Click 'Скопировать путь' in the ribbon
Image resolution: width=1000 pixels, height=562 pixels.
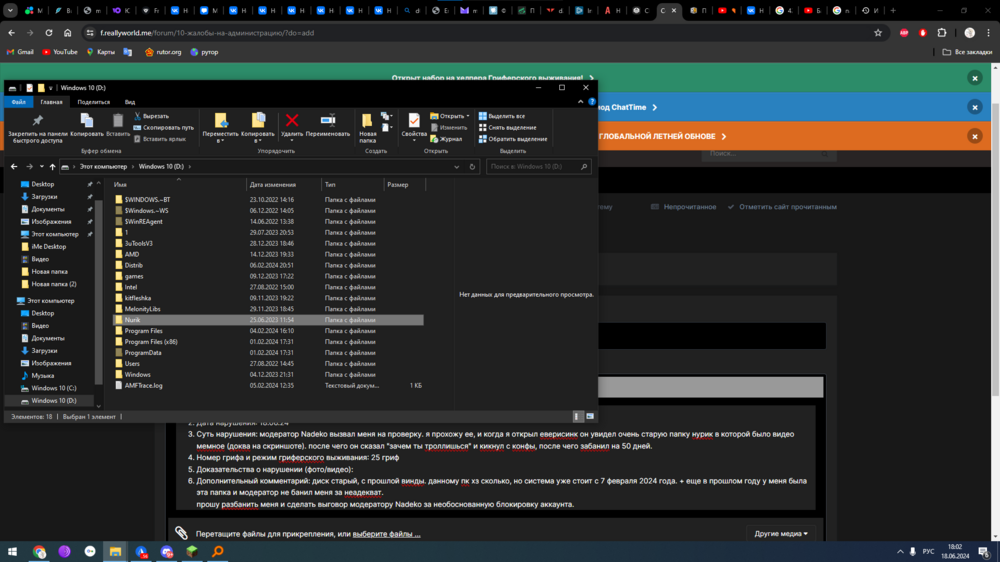pyautogui.click(x=164, y=128)
